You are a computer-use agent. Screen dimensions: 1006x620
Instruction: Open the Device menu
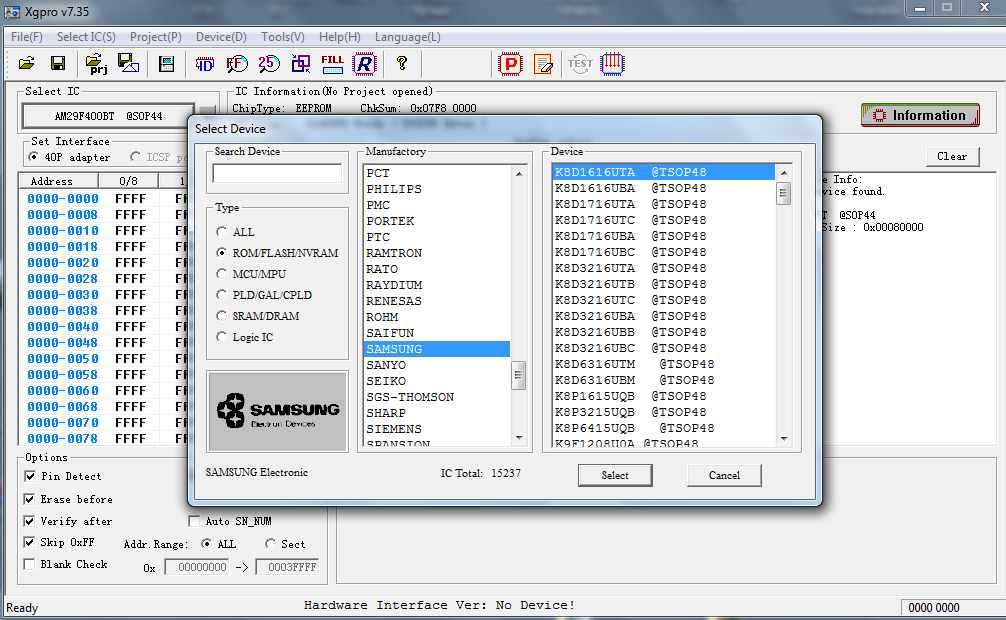[221, 37]
